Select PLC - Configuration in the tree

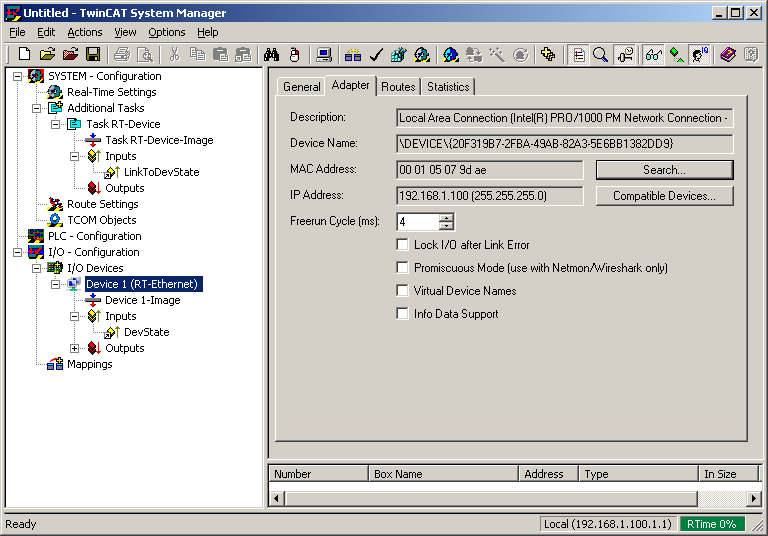95,236
